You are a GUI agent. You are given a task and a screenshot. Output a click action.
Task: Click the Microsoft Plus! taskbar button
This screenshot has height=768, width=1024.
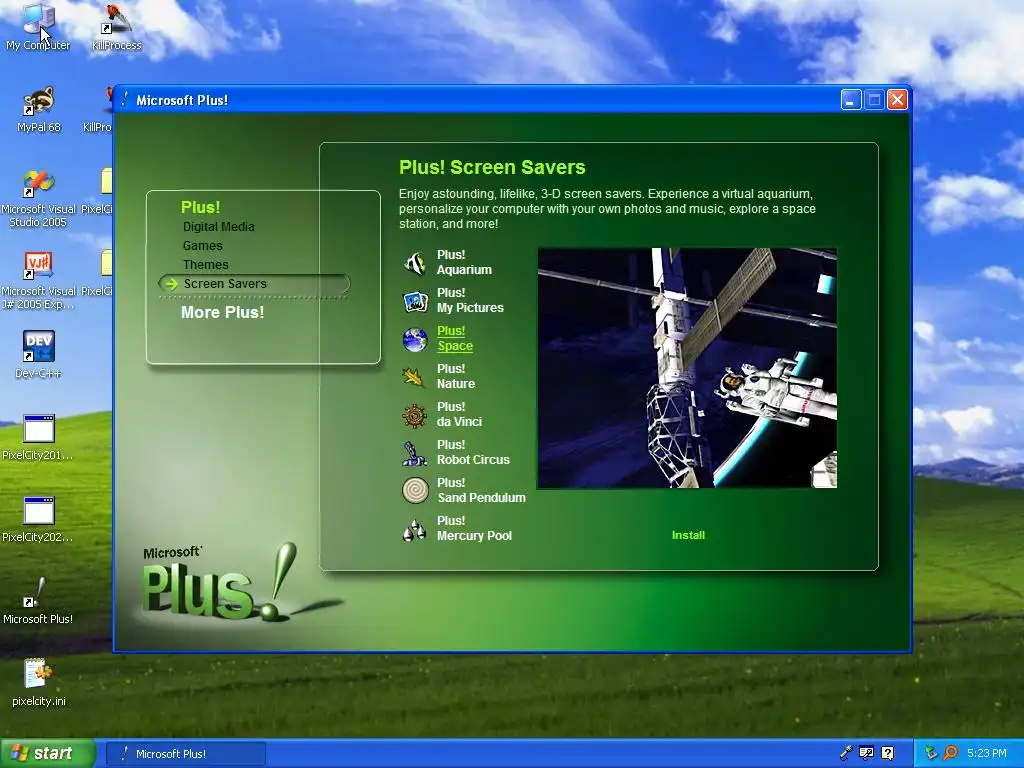pos(185,754)
